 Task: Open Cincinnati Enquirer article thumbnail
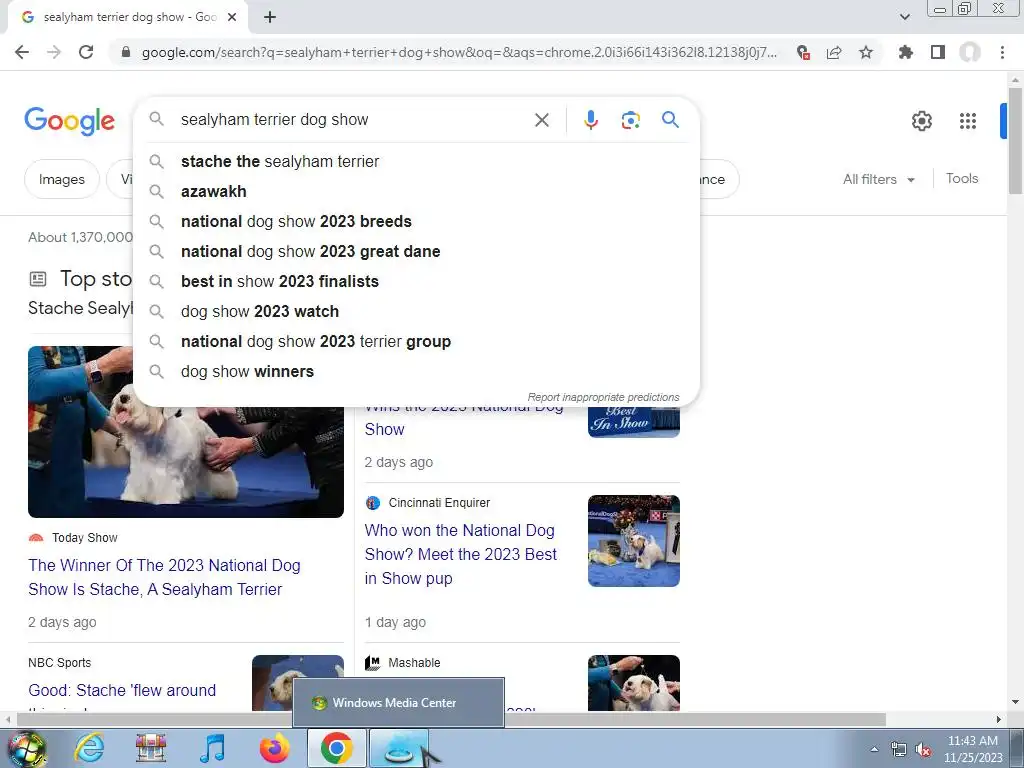[633, 541]
